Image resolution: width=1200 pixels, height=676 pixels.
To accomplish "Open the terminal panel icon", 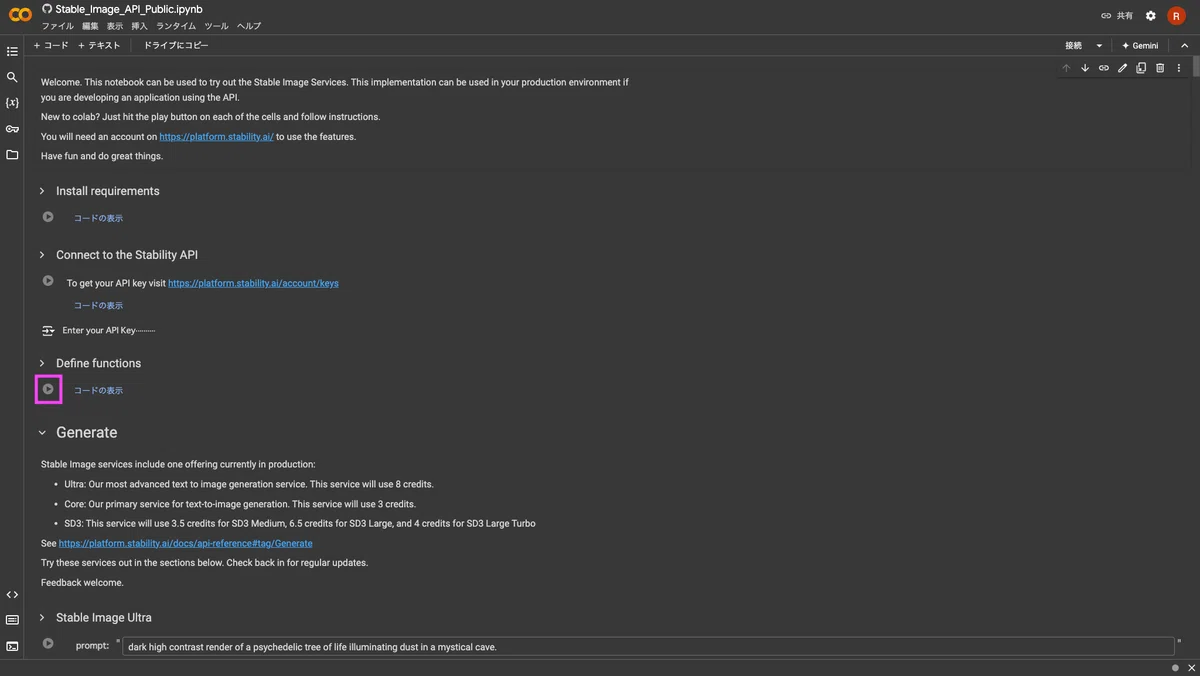I will 12,646.
